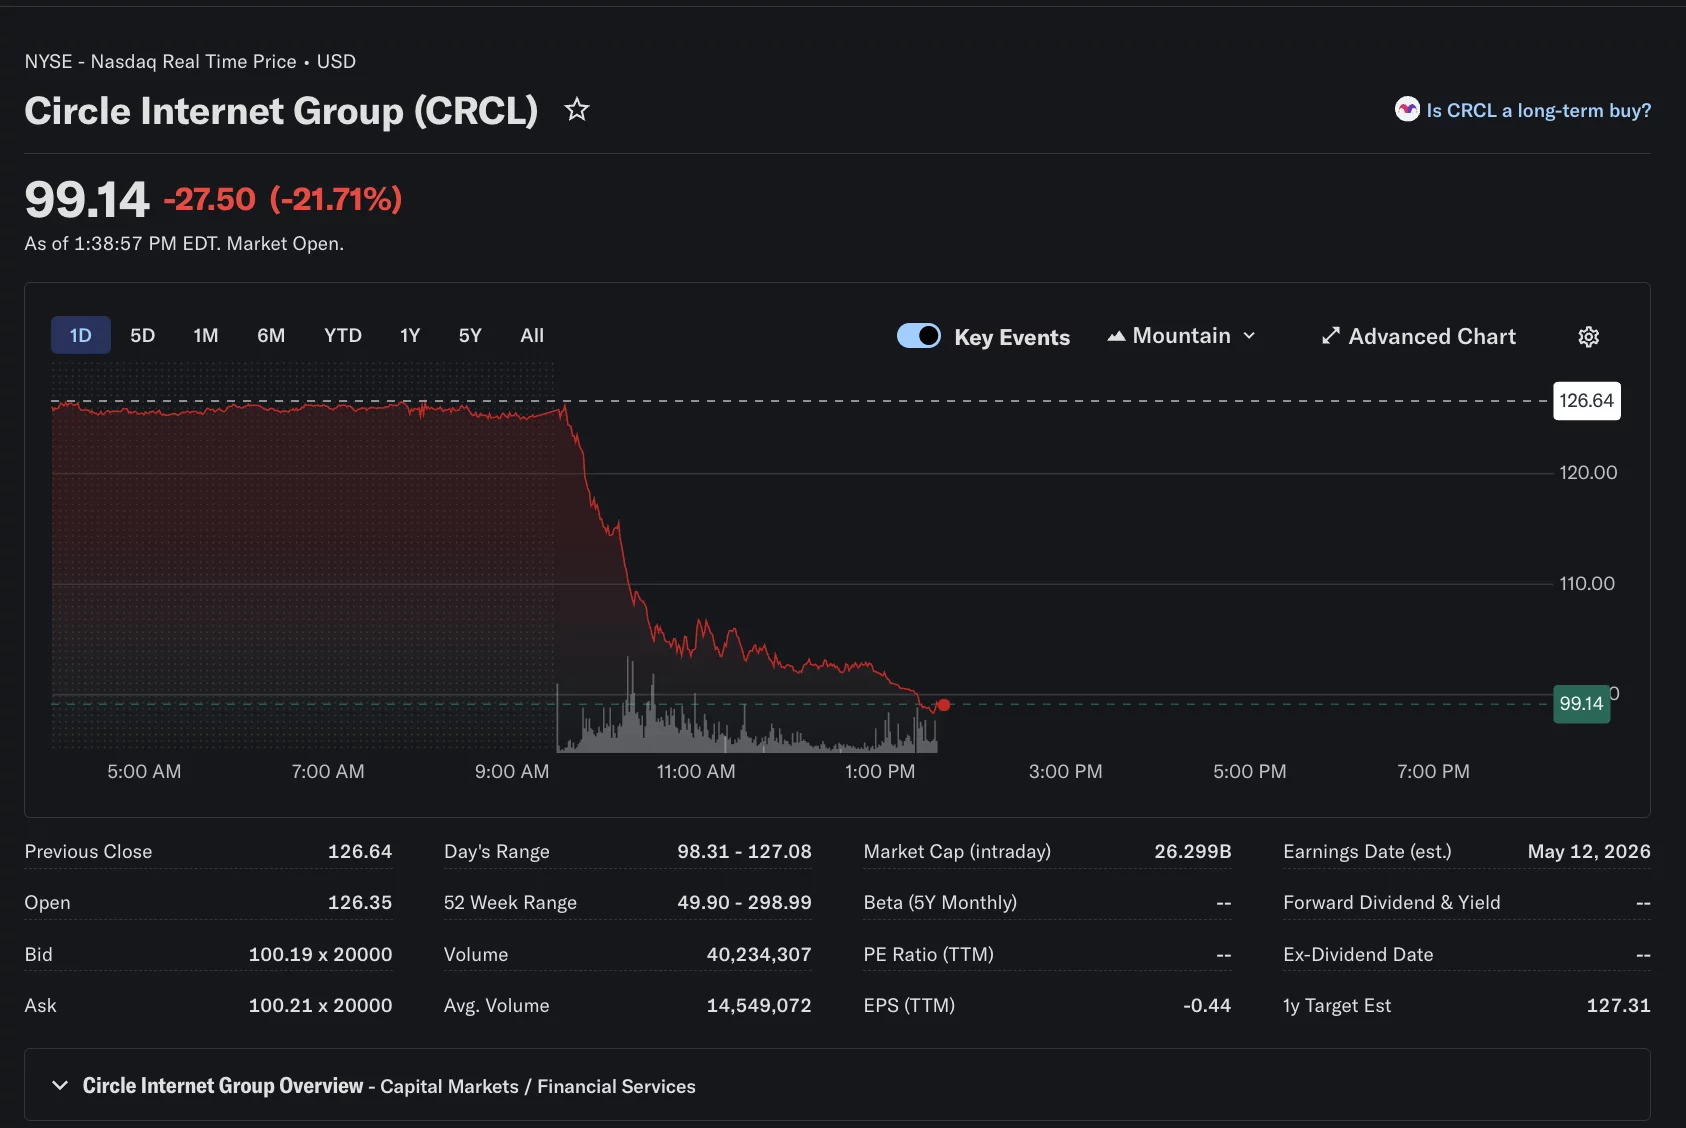Switch to the 5D chart view
This screenshot has height=1128, width=1686.
tap(142, 335)
